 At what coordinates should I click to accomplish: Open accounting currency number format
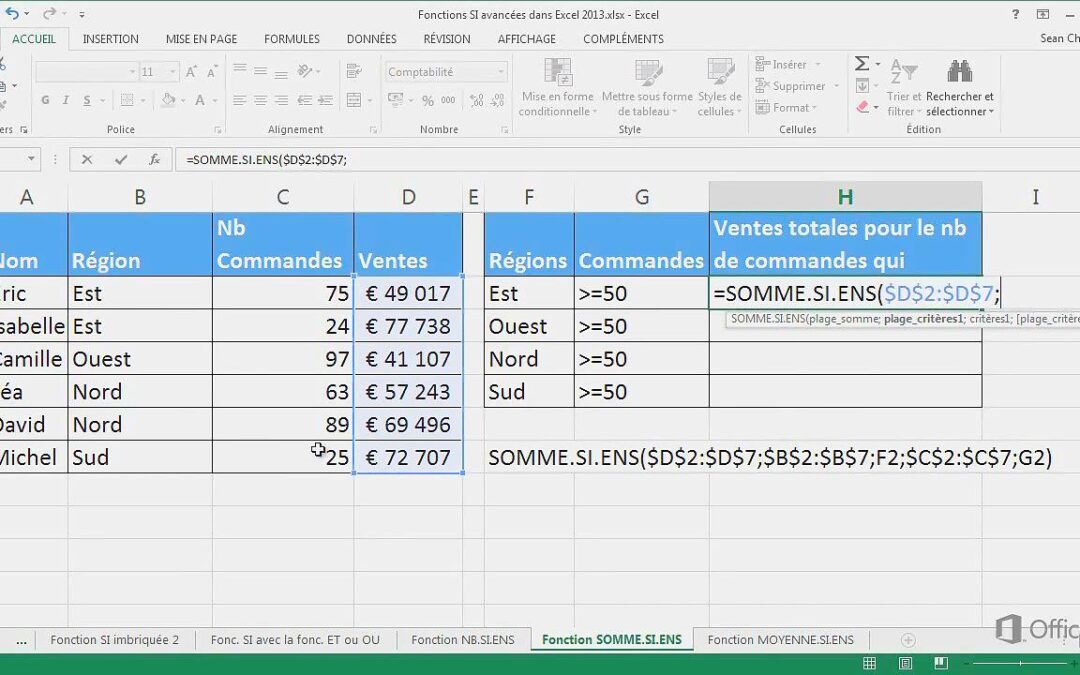click(x=395, y=101)
